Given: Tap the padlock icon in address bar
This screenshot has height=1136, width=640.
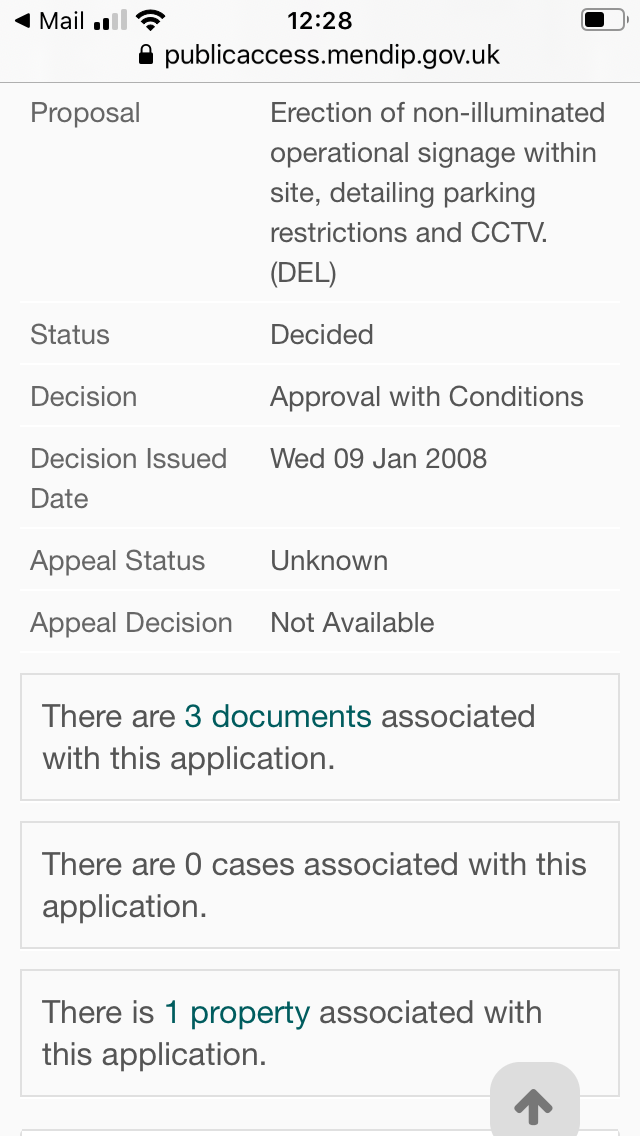Looking at the screenshot, I should (147, 55).
